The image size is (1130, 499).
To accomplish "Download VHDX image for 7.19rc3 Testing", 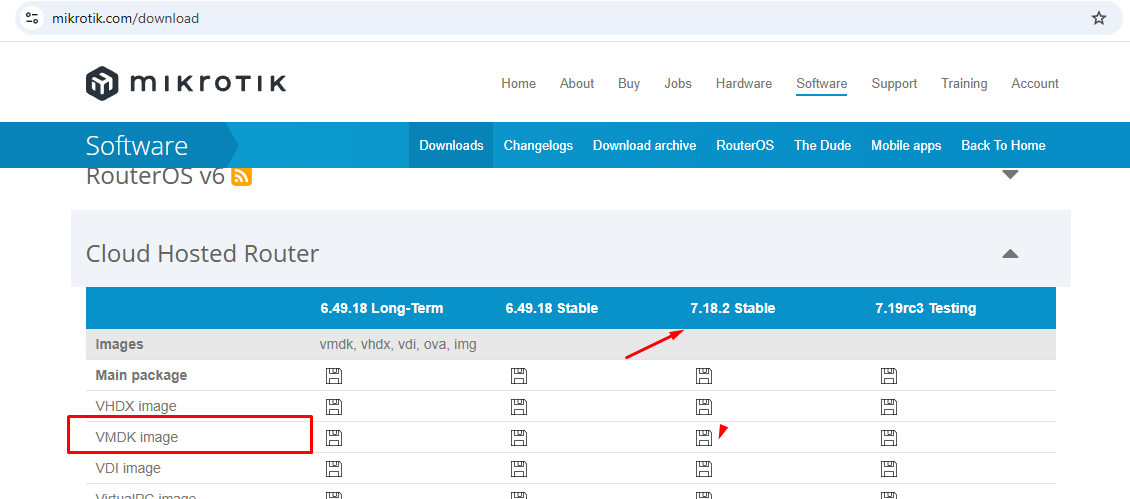I will [889, 407].
